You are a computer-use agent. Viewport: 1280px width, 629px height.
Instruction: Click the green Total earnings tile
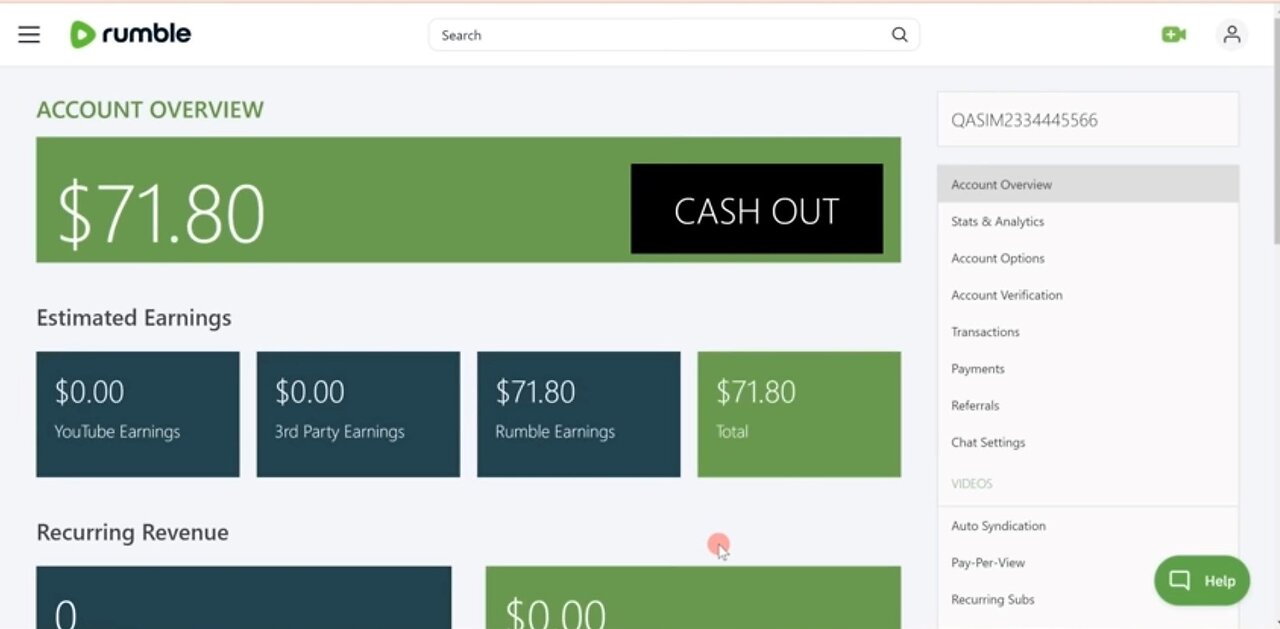click(799, 414)
